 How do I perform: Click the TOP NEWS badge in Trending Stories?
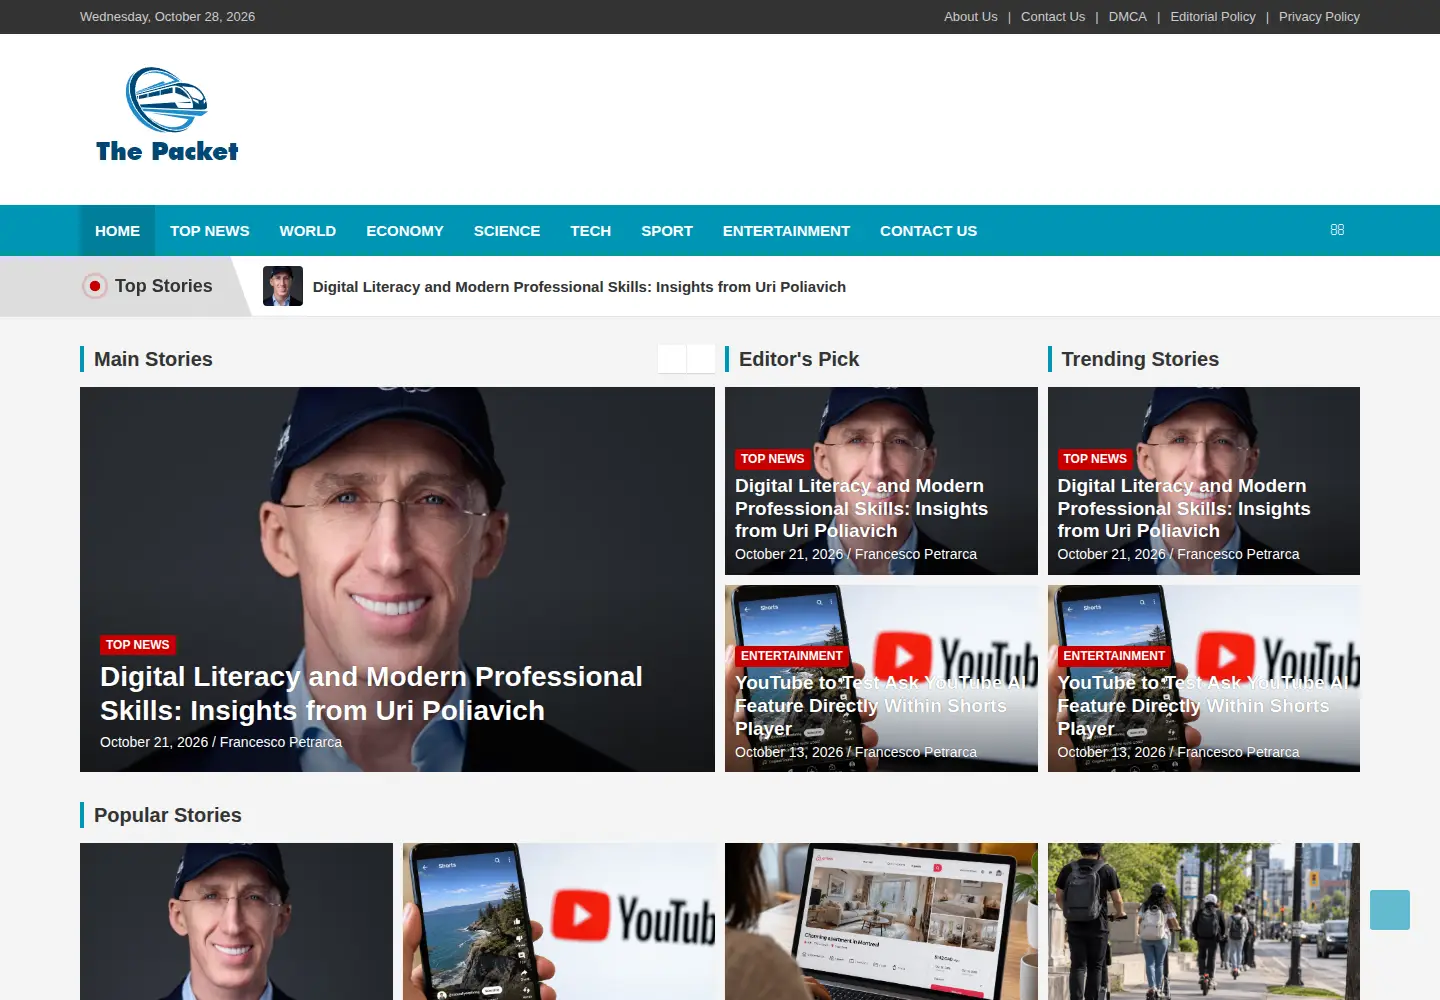pyautogui.click(x=1095, y=459)
